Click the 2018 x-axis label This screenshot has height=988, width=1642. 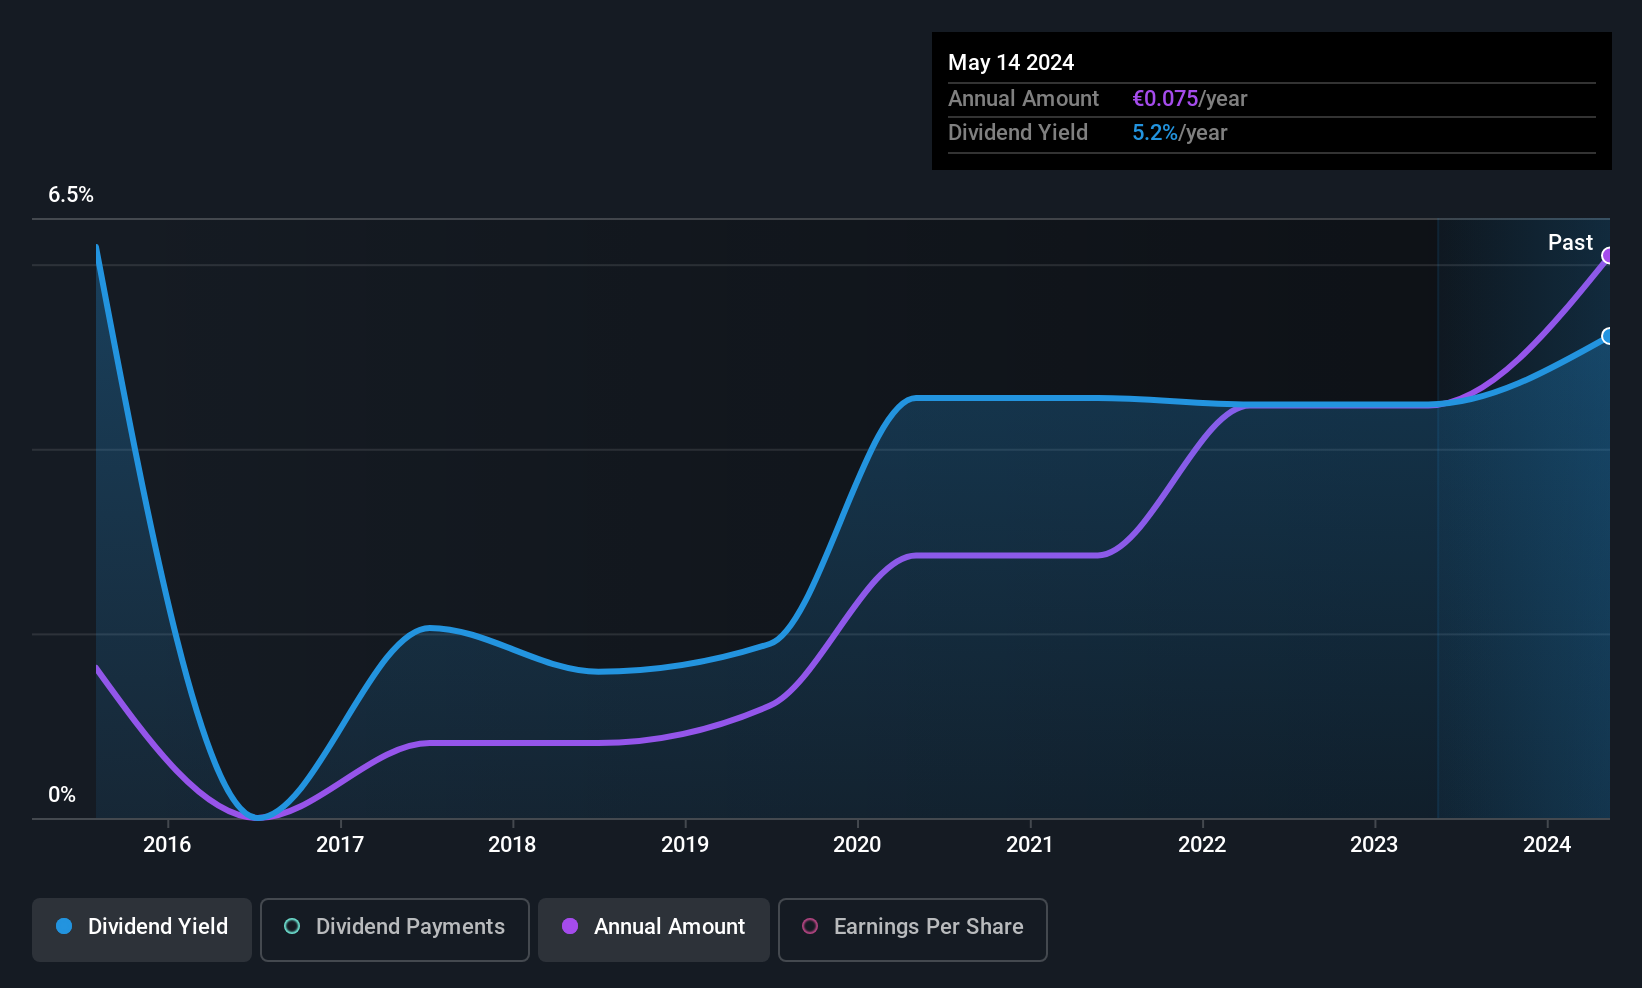pos(512,844)
